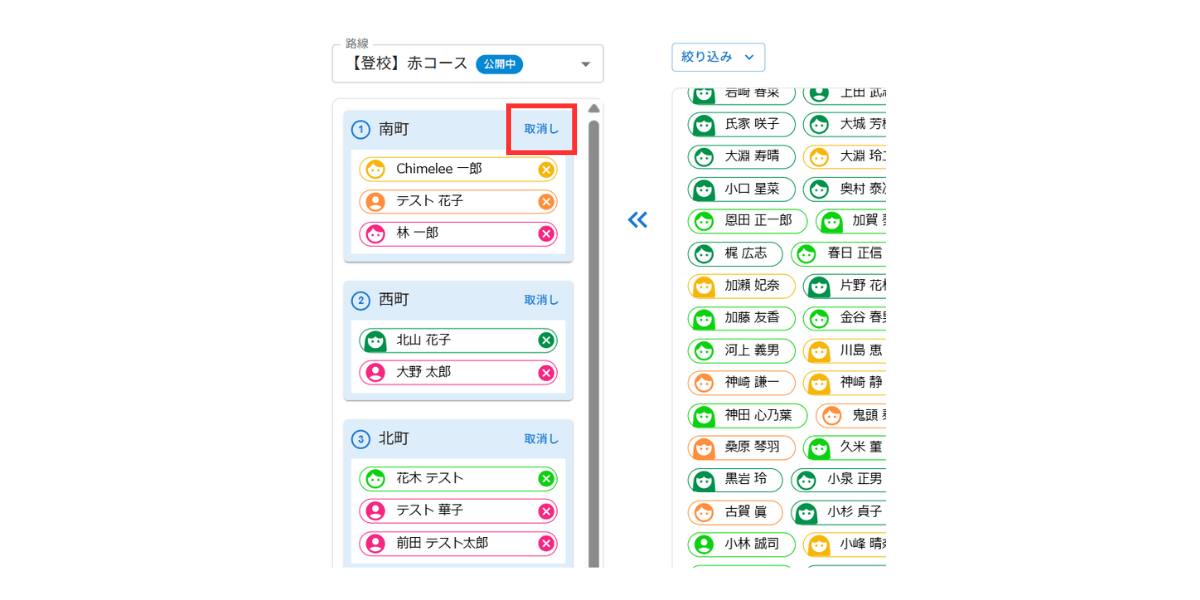Remove 北山 花子 from the 西町 stop
1200x600 pixels.
546,339
